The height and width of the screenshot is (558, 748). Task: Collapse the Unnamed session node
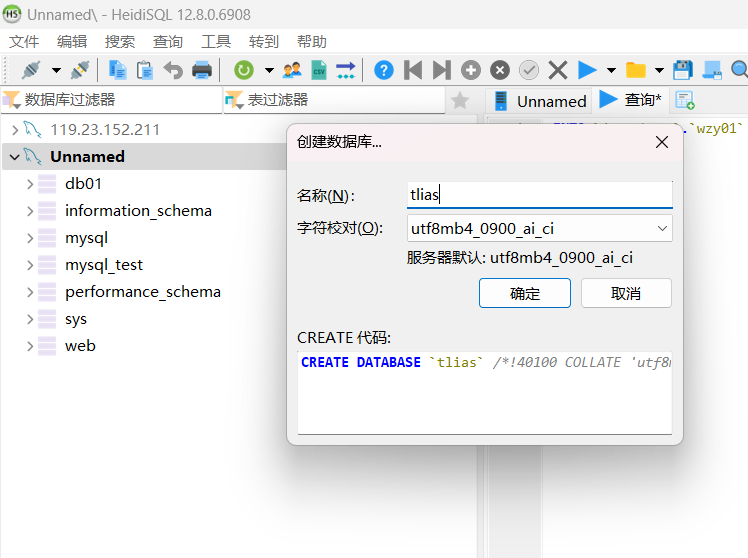[x=15, y=157]
